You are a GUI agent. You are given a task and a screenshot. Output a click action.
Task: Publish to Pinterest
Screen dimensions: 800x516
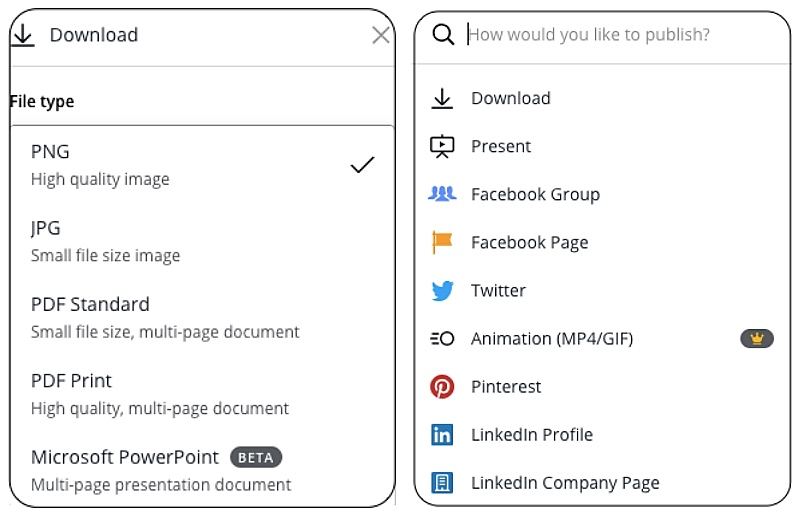(602, 386)
